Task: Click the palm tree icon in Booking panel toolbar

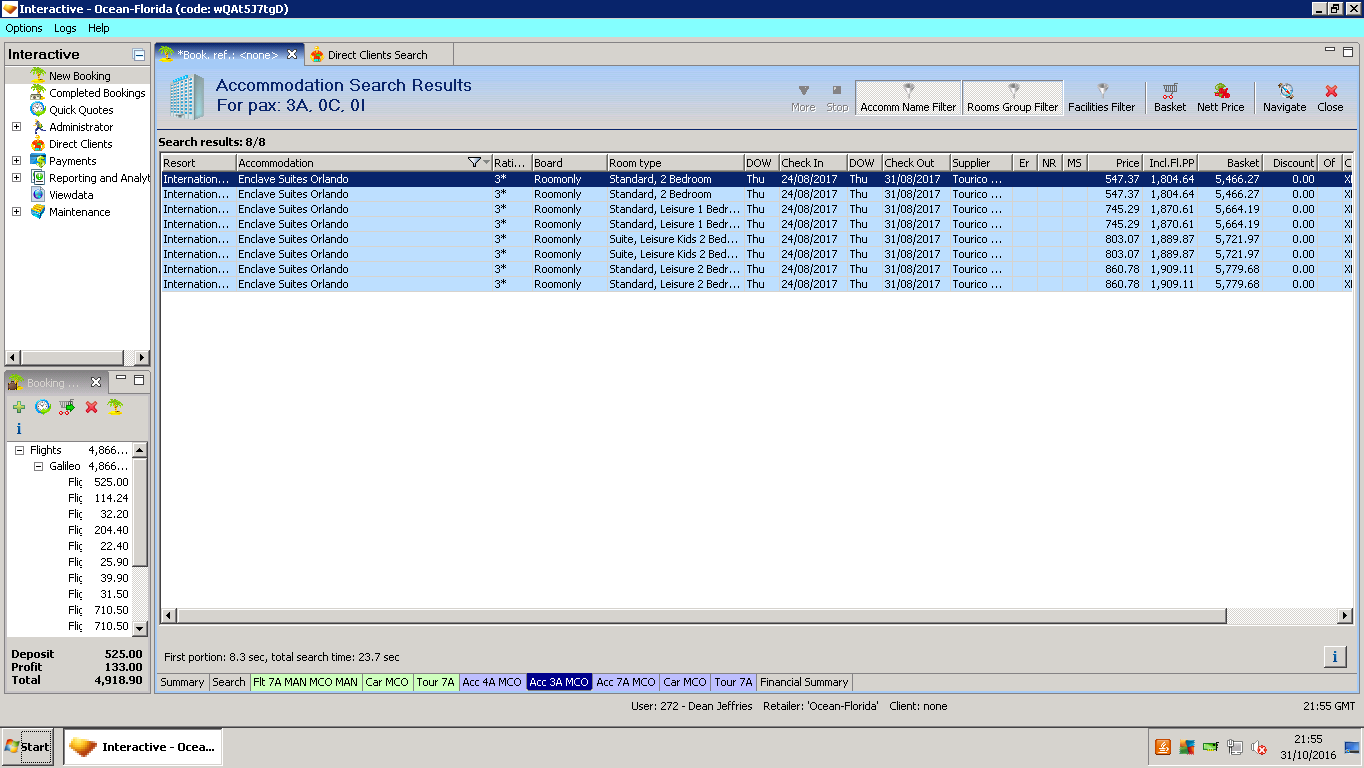Action: point(115,407)
